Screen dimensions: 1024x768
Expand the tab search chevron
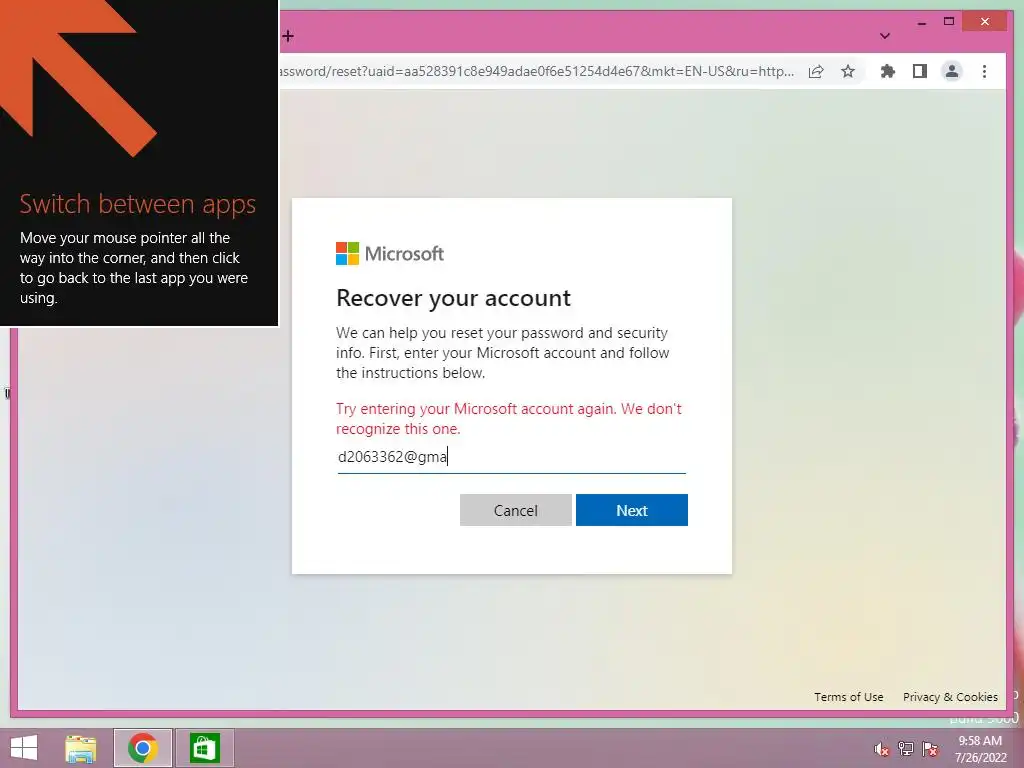pos(885,36)
